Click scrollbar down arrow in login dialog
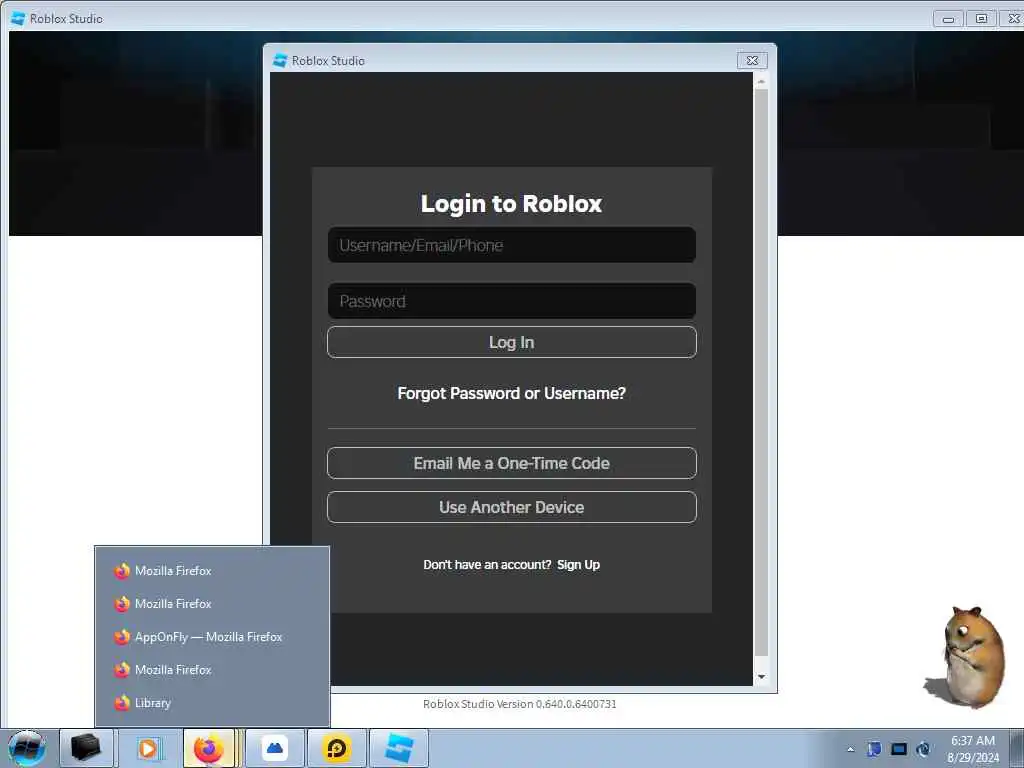Viewport: 1024px width, 768px height. click(x=761, y=677)
